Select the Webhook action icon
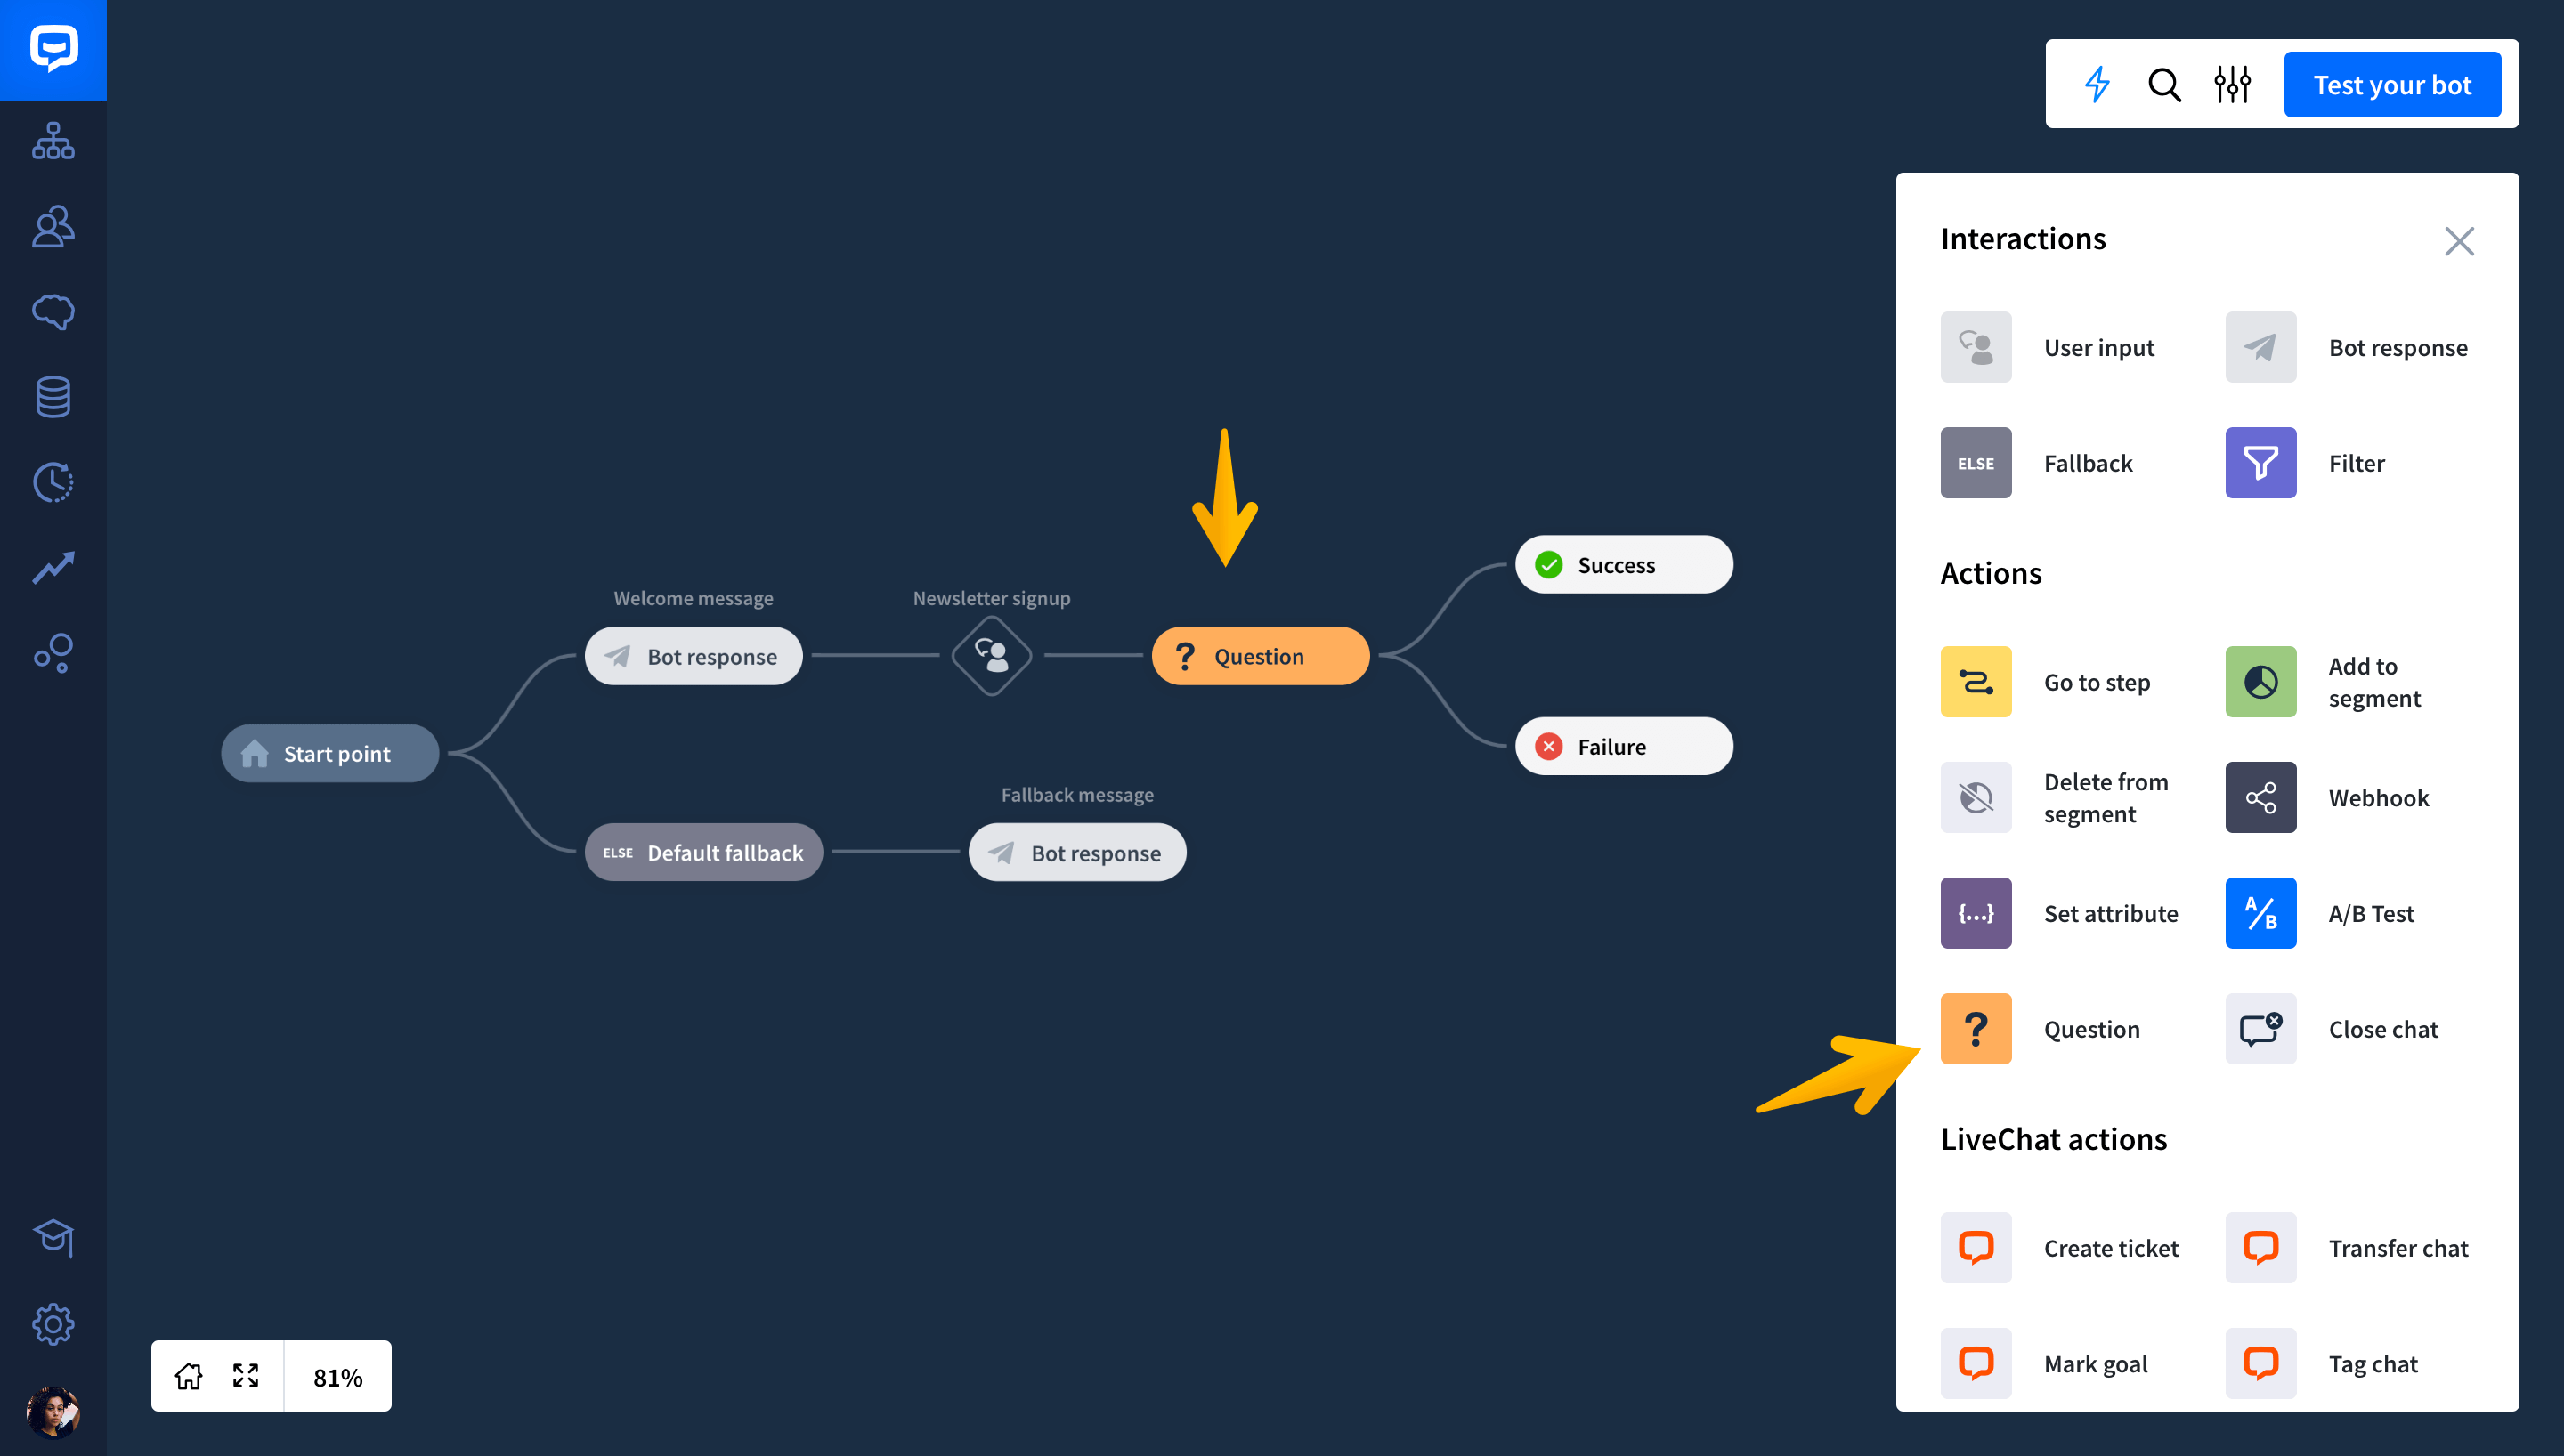The height and width of the screenshot is (1456, 2564). click(2260, 798)
